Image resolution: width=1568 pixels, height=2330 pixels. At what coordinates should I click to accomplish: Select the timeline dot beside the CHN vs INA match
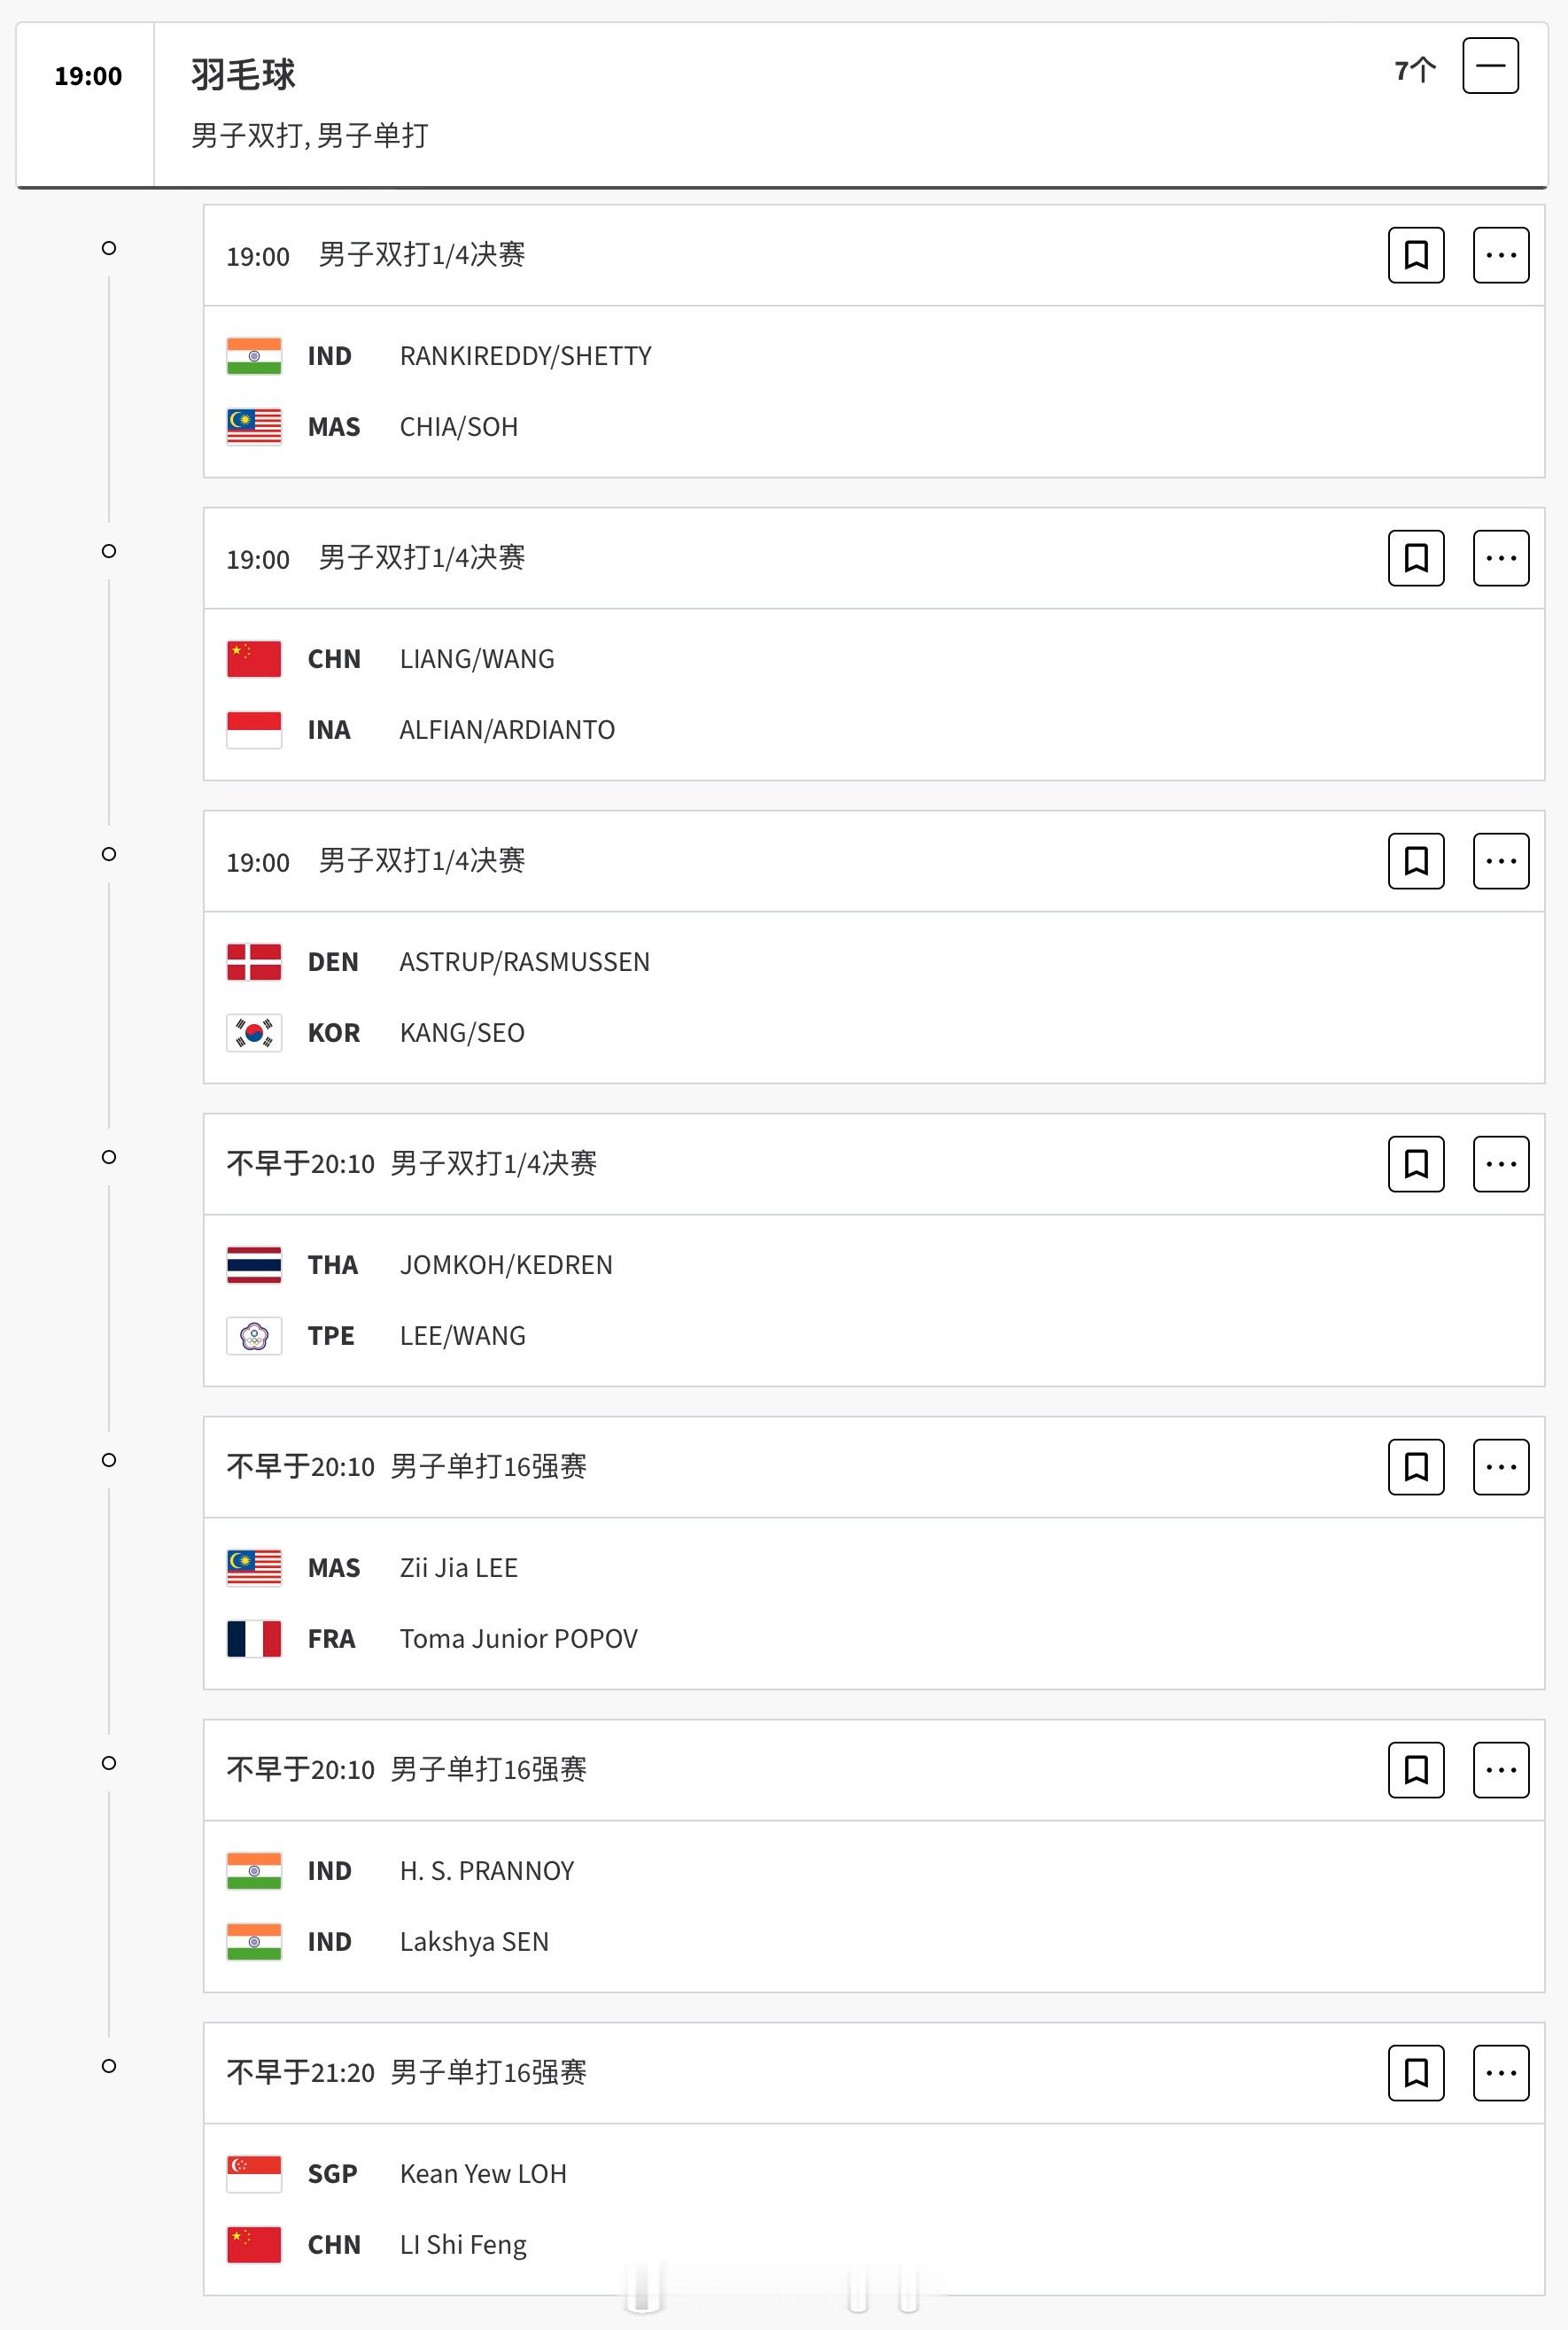tap(109, 551)
